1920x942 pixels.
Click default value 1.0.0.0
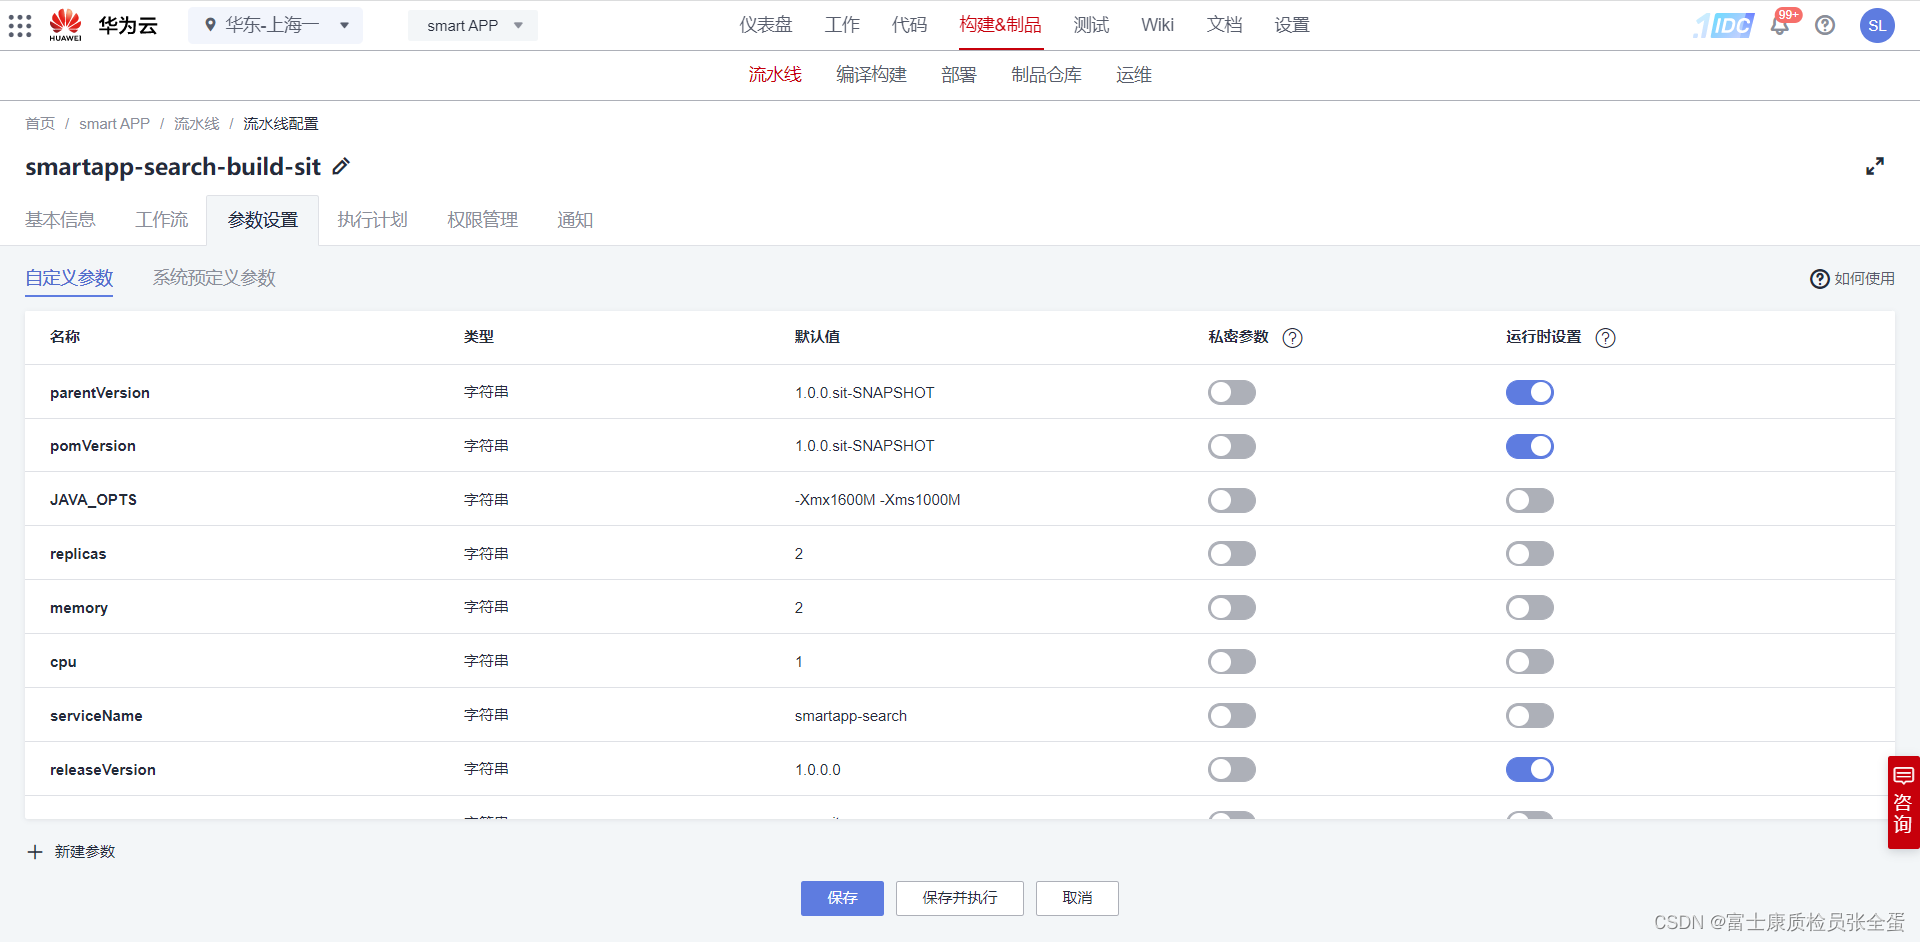pyautogui.click(x=818, y=770)
